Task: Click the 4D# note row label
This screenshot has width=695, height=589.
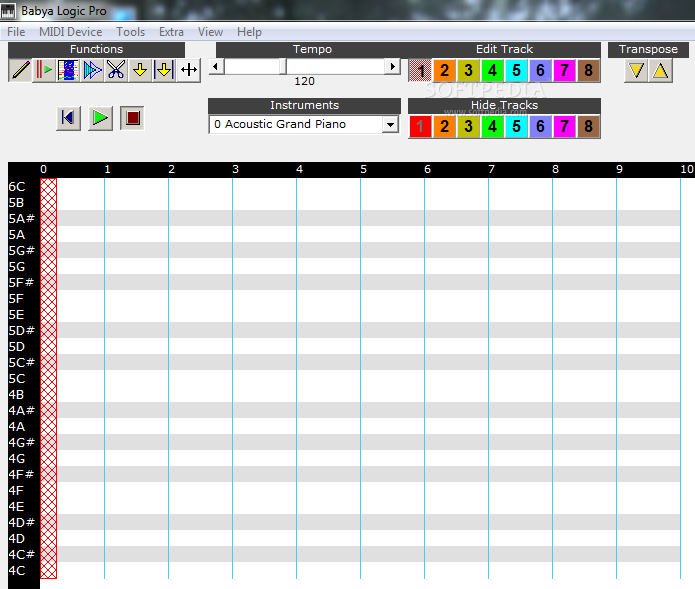Action: [x=22, y=523]
